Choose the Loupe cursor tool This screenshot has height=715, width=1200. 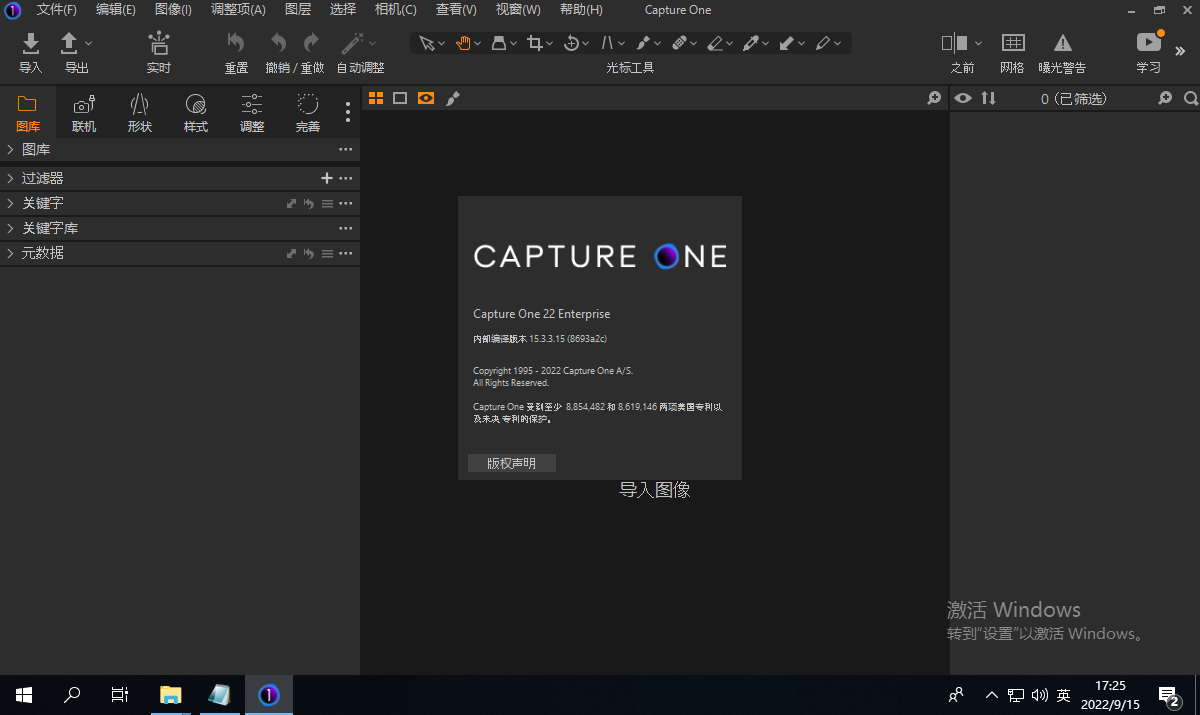[500, 43]
